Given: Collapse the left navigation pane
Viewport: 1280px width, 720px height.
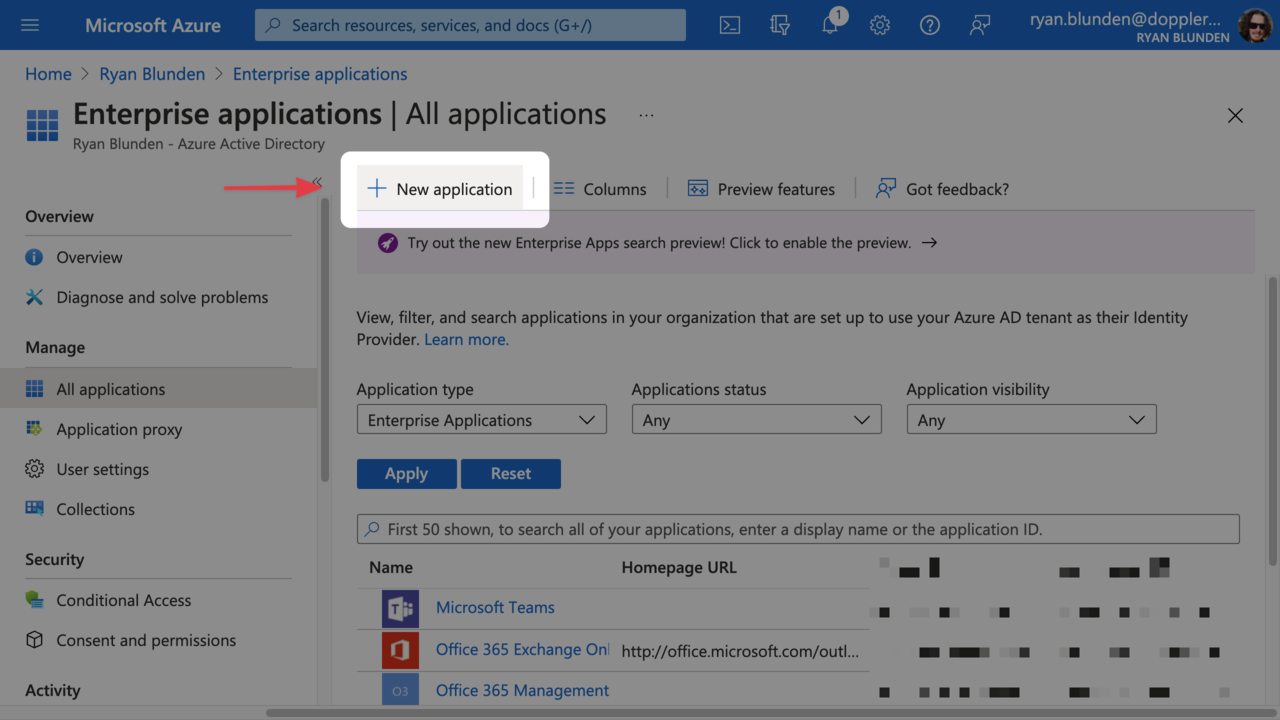Looking at the screenshot, I should pos(317,181).
